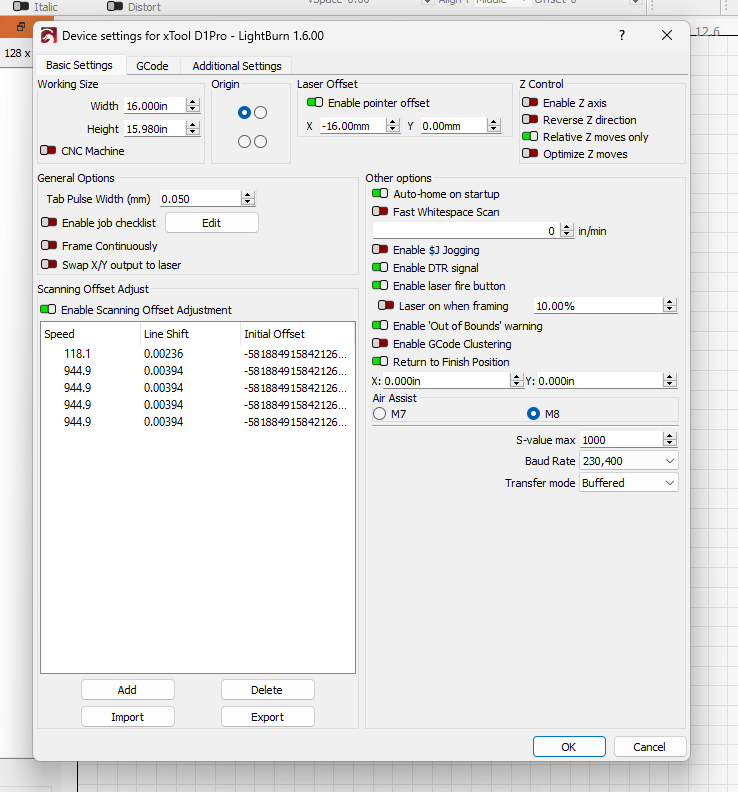Toggle Distort in the LightBurn main window
This screenshot has width=738, height=792.
point(115,7)
